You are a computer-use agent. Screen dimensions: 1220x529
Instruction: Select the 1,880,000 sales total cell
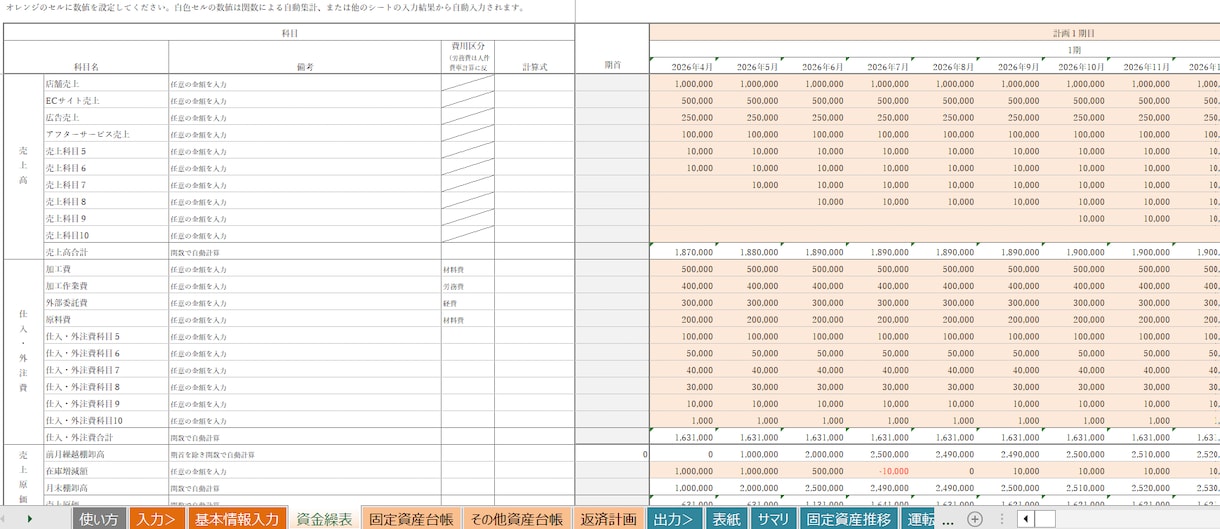(x=747, y=252)
